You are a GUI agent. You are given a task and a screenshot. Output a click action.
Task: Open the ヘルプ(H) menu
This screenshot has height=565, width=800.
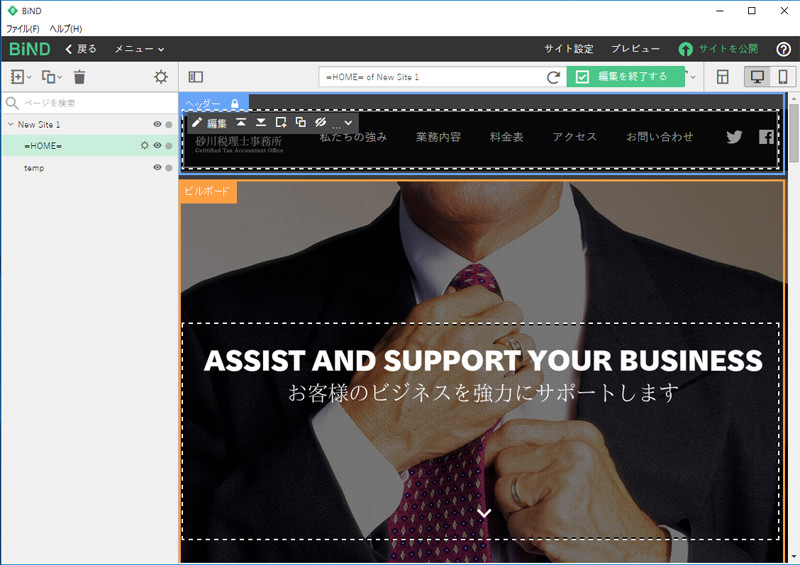coord(66,29)
